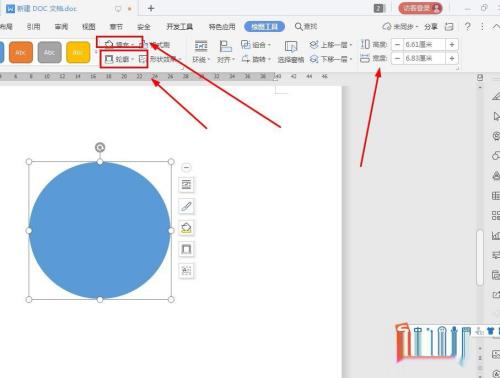The height and width of the screenshot is (378, 500).
Task: Click the 分享 share button
Action: (431, 27)
